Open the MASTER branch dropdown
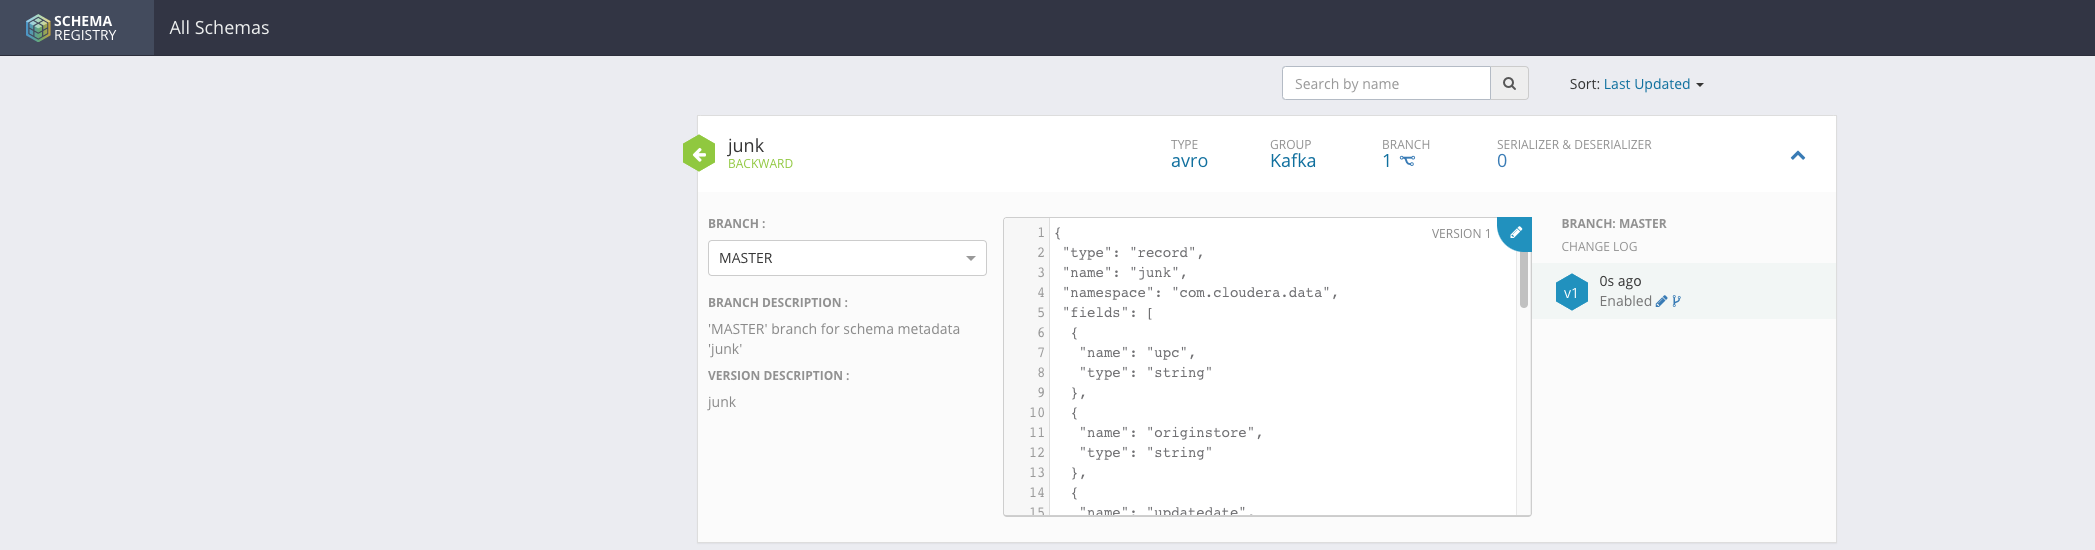Image resolution: width=2095 pixels, height=550 pixels. (846, 258)
